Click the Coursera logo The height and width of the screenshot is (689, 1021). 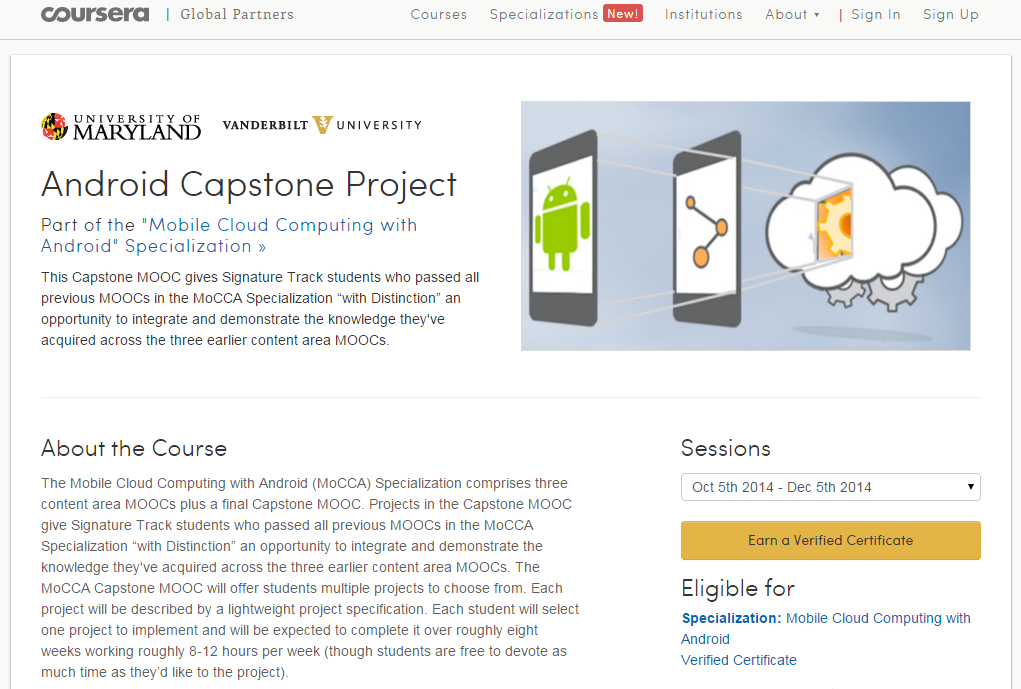pos(95,14)
